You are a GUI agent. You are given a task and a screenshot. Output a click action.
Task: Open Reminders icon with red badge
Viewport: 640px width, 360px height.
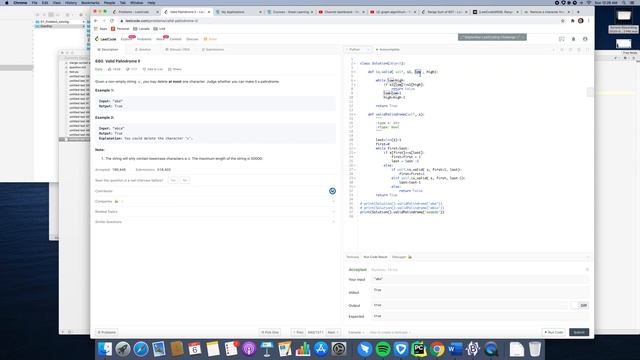(x=231, y=349)
